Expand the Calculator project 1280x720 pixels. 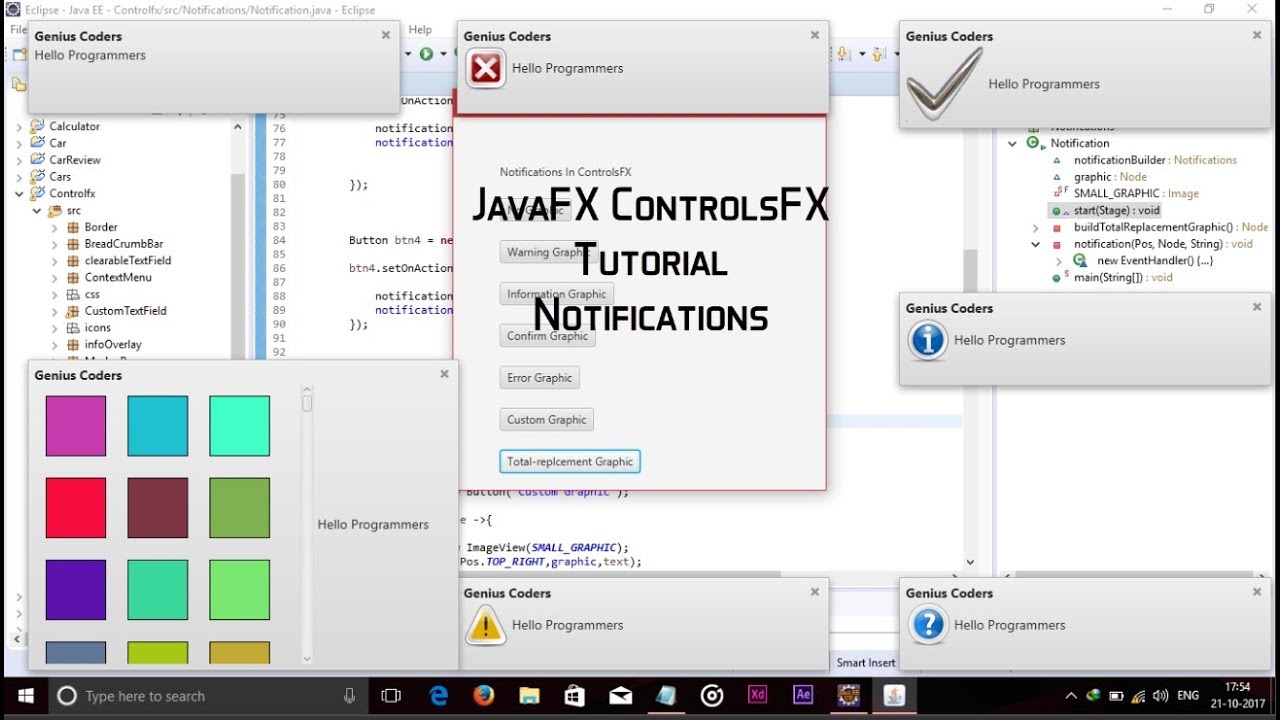[x=19, y=127]
